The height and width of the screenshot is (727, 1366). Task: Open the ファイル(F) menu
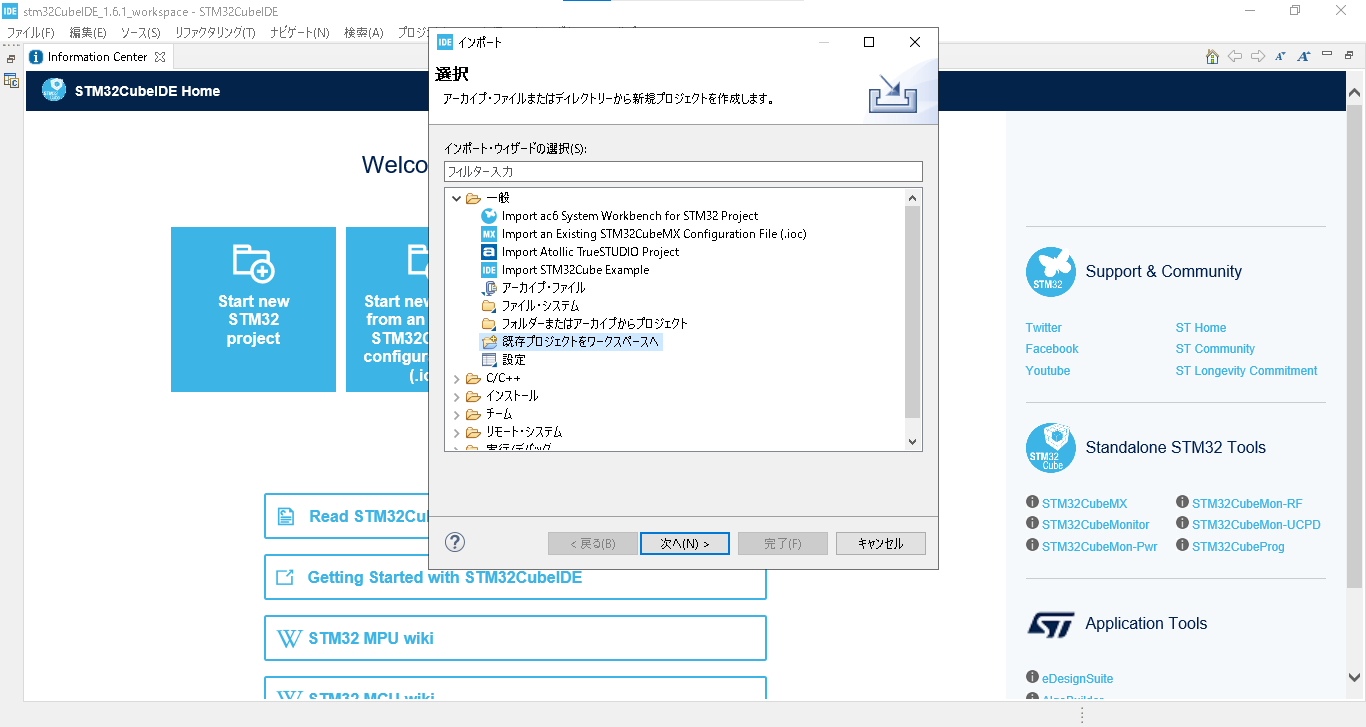click(30, 33)
